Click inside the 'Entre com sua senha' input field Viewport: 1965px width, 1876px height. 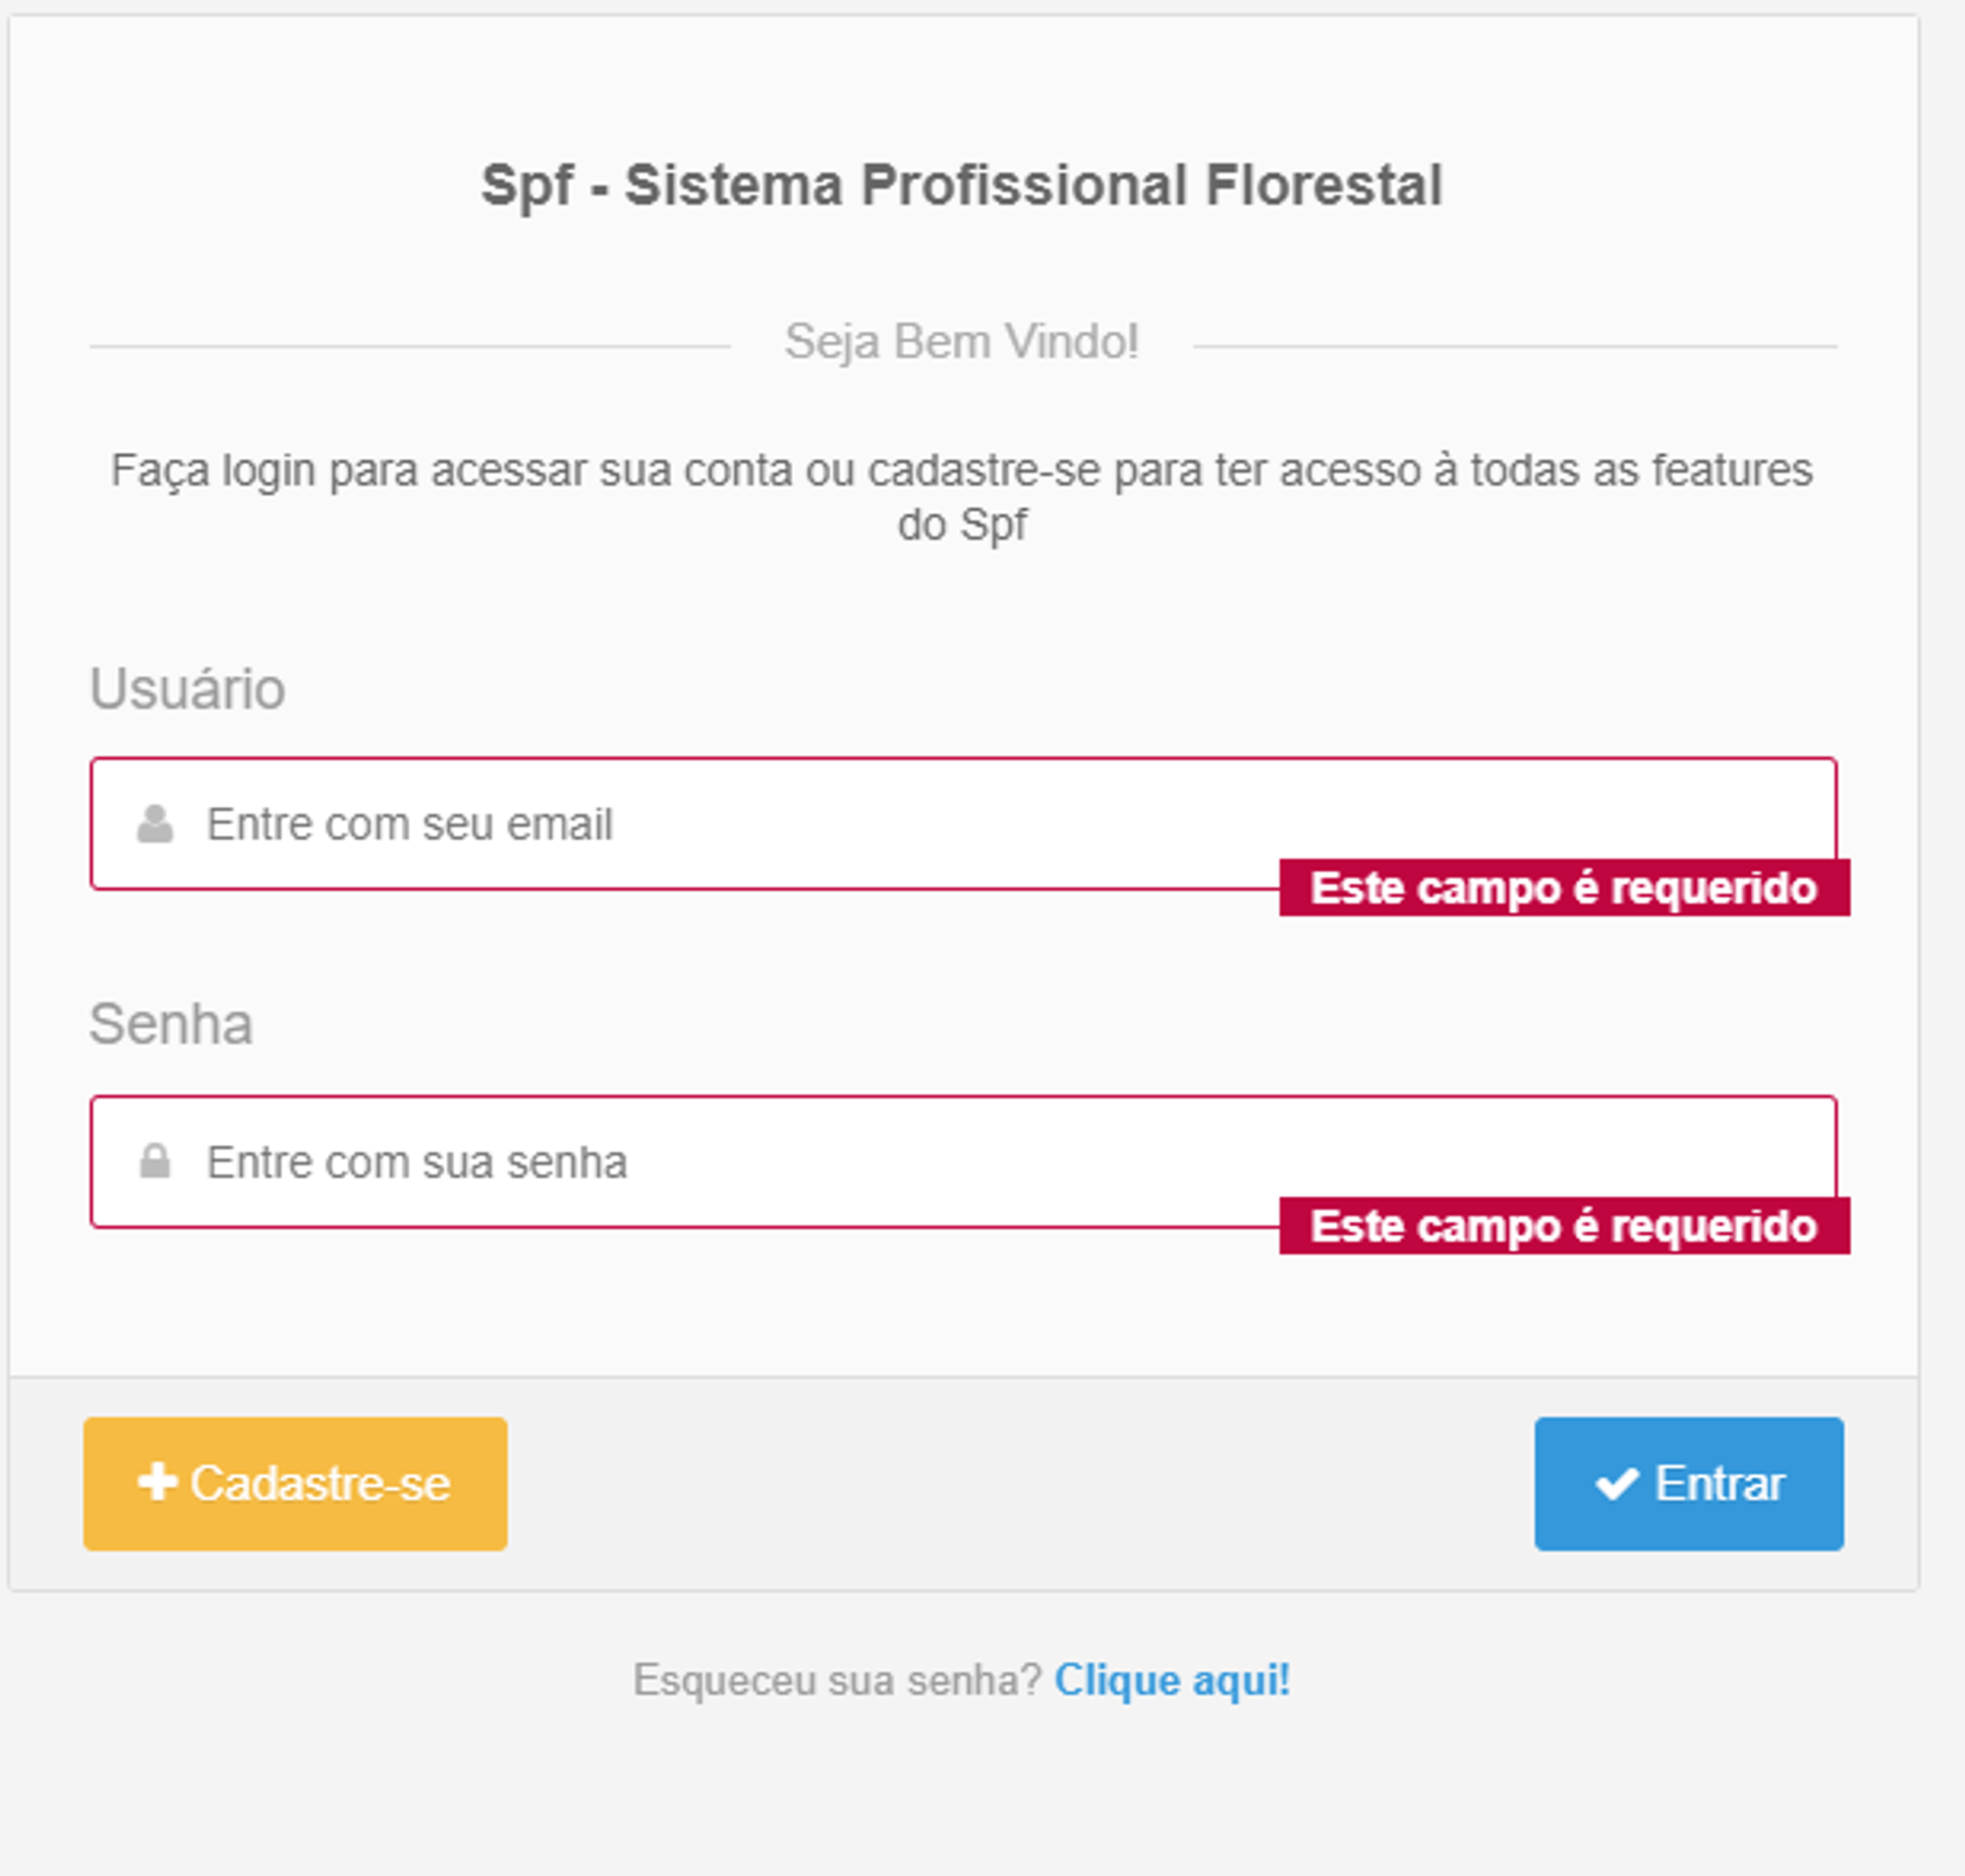point(700,1160)
